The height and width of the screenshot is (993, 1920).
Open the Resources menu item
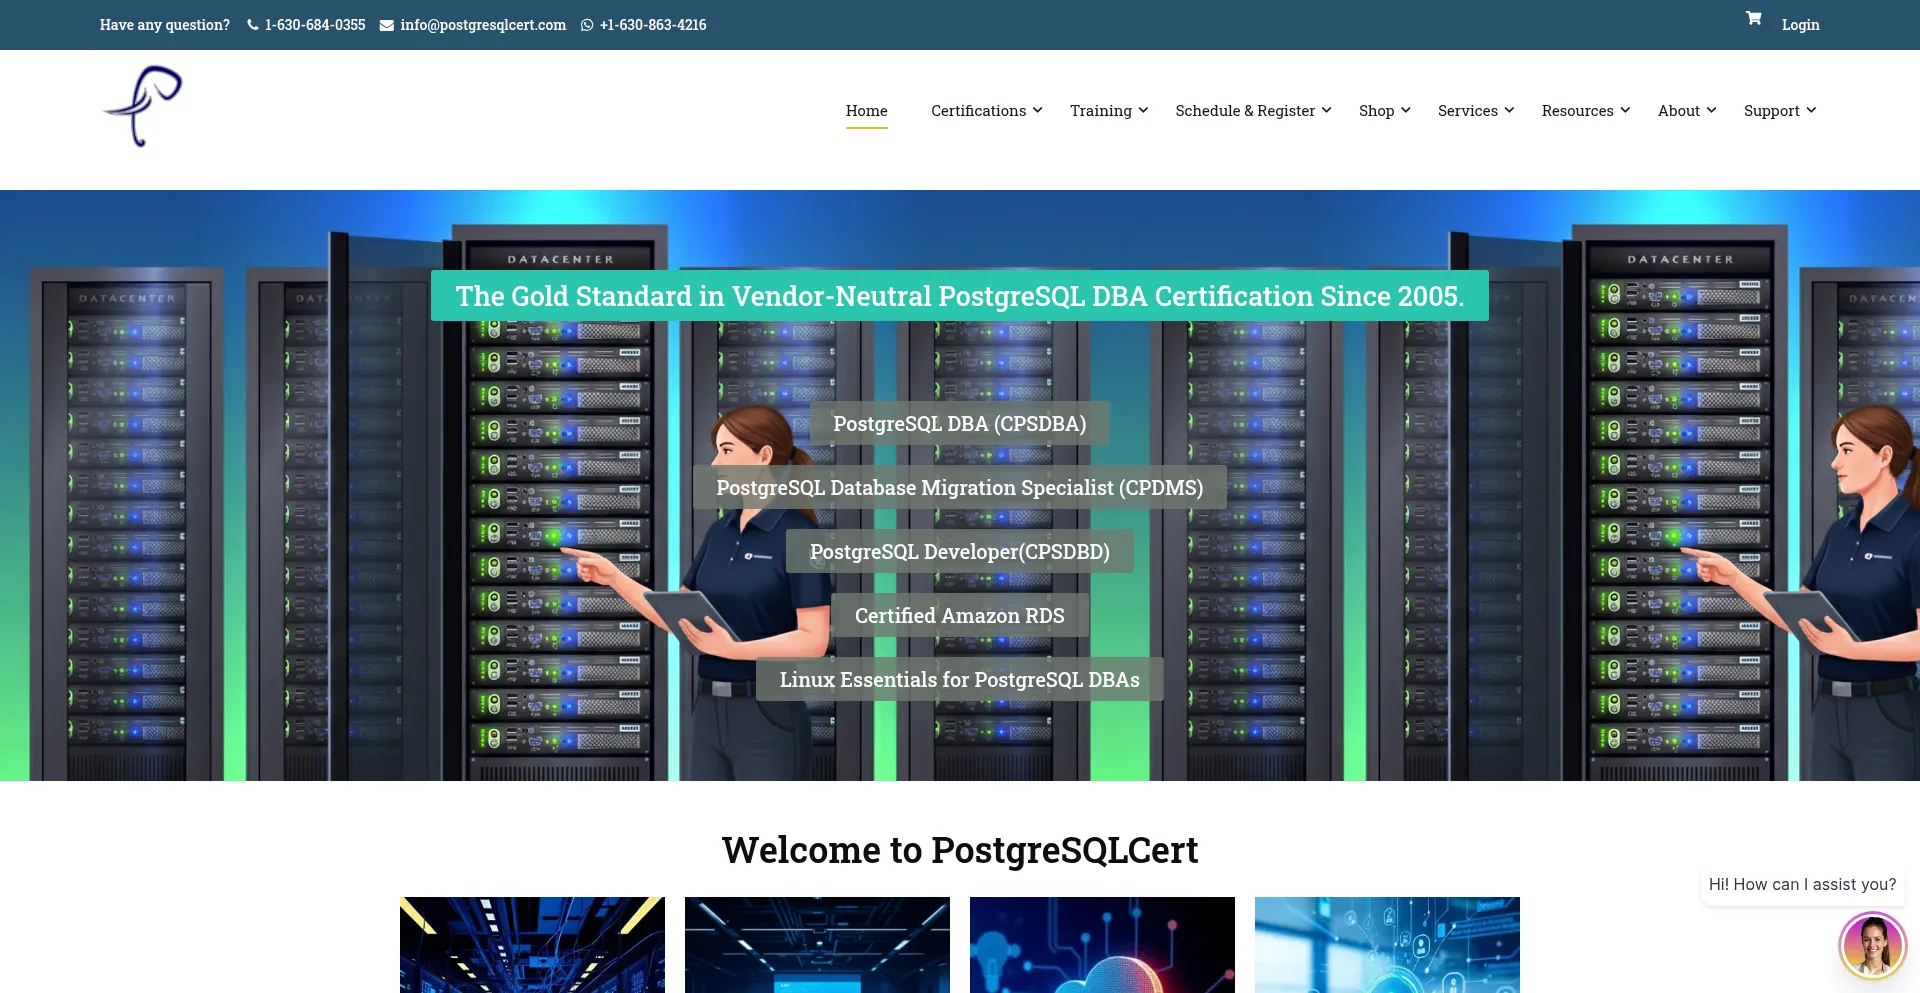[x=1578, y=111]
